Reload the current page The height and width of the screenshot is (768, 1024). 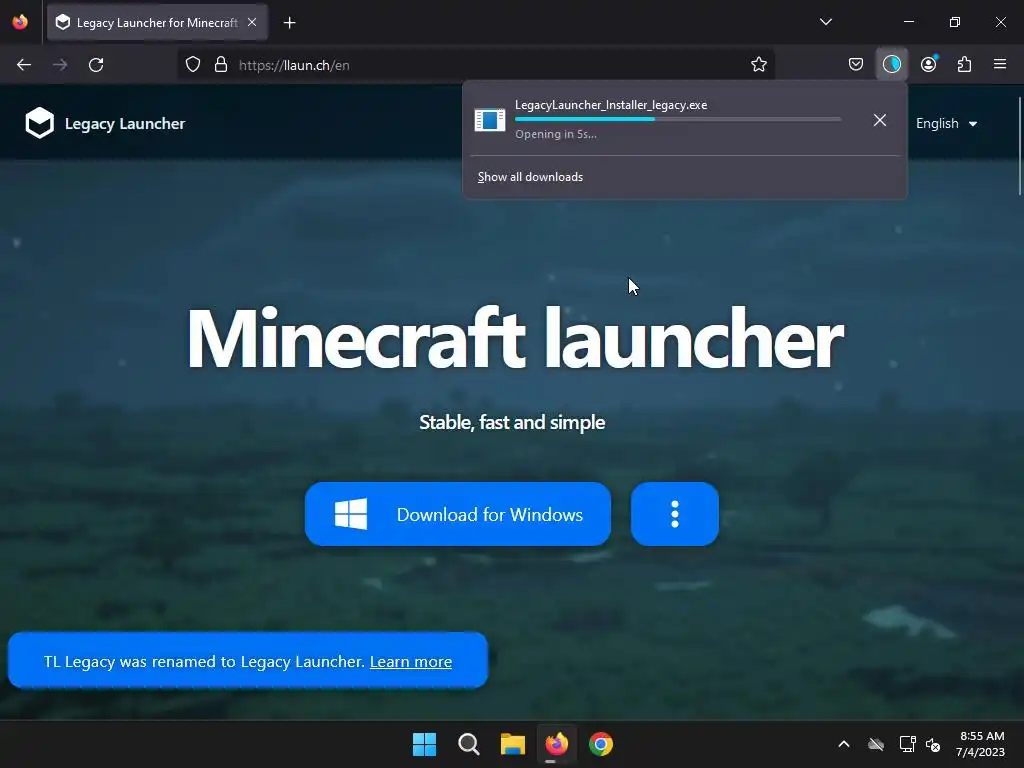pyautogui.click(x=96, y=65)
